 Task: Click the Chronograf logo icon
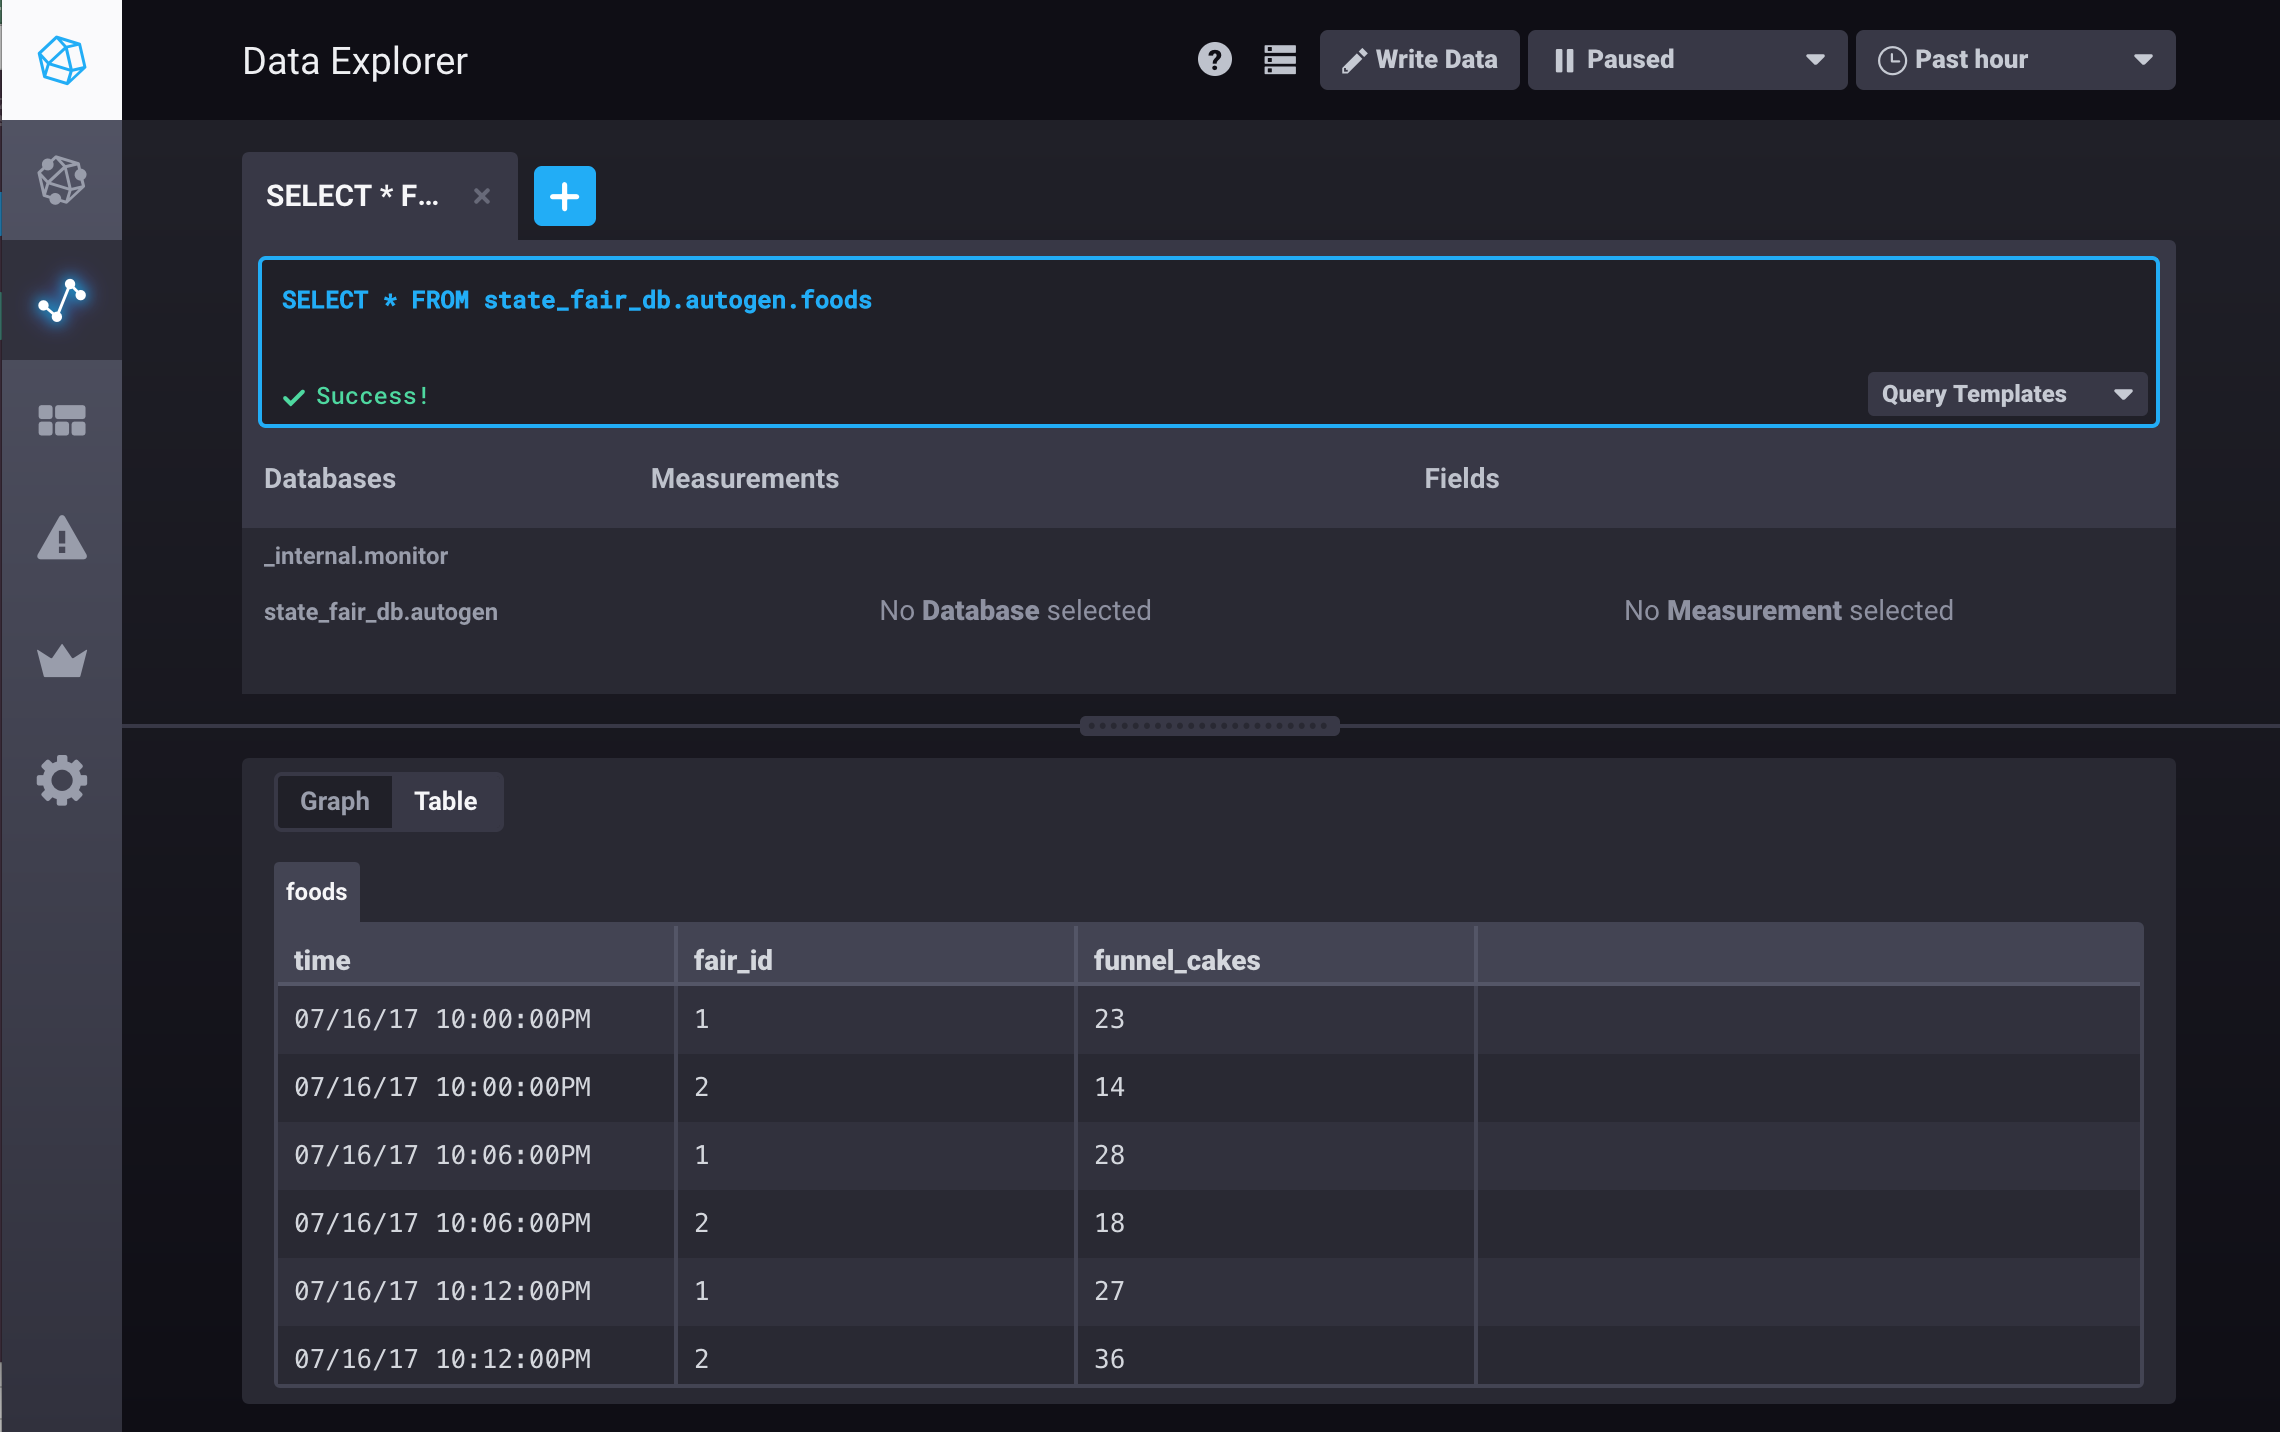coord(61,60)
